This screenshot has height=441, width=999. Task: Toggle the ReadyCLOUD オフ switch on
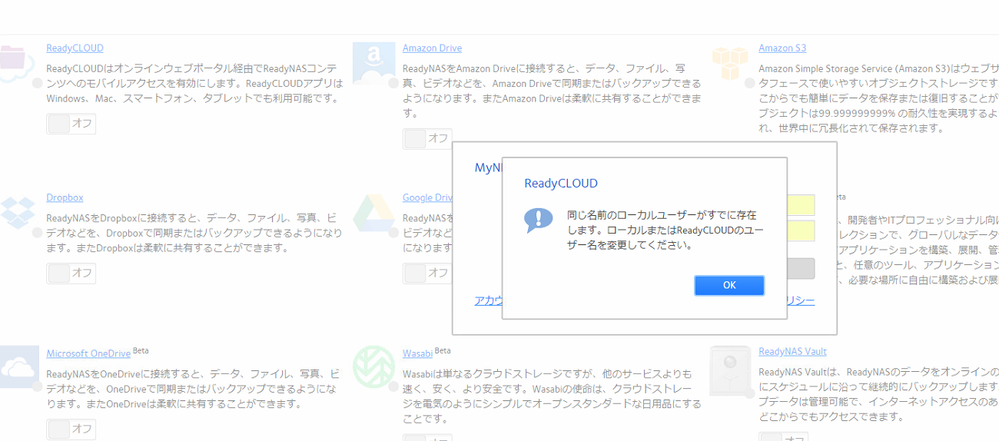71,124
